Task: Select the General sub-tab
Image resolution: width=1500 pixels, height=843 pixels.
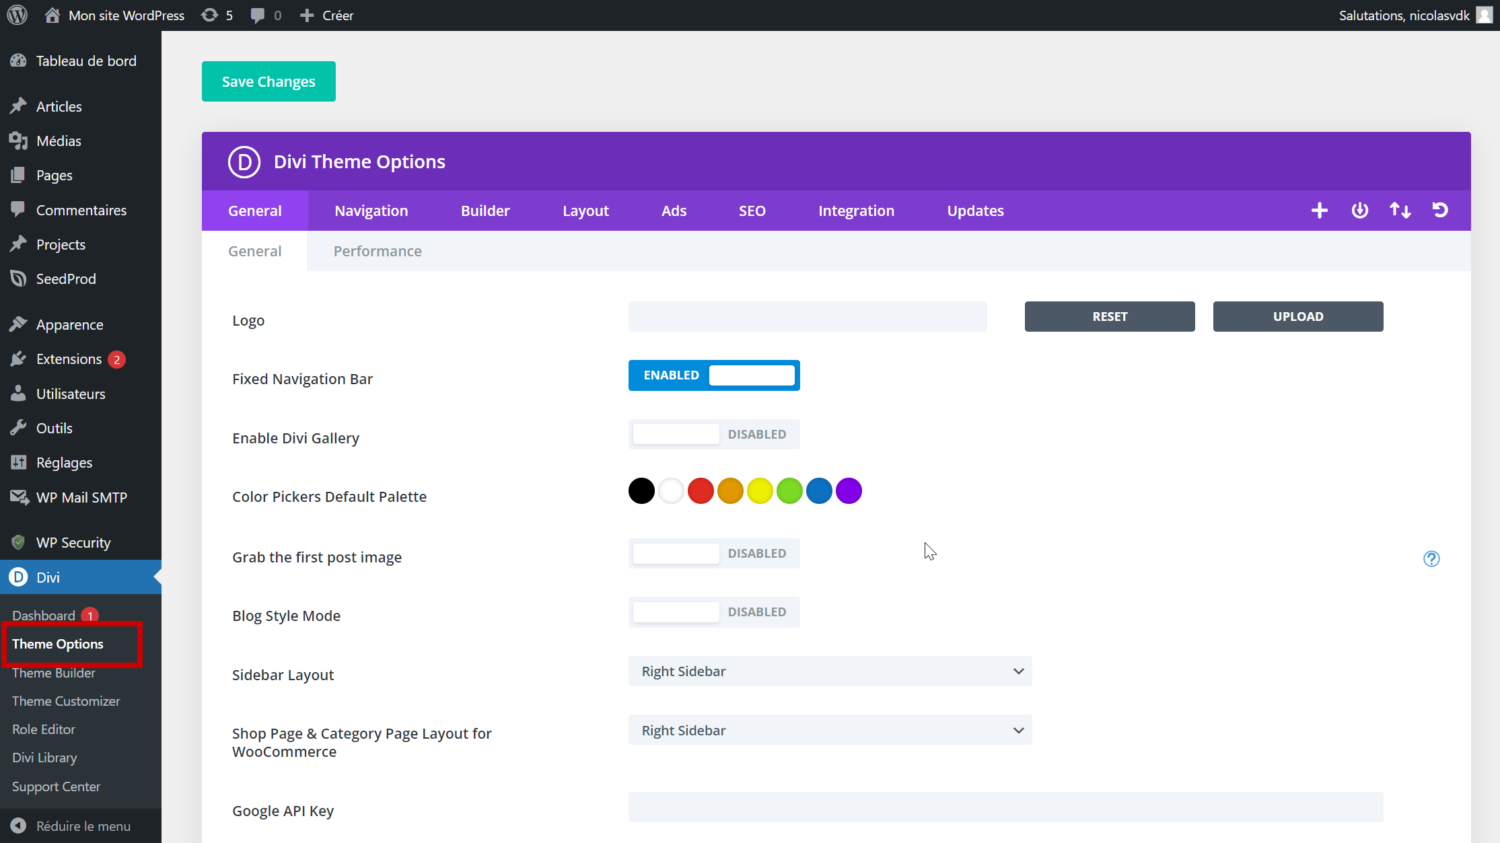Action: point(255,251)
